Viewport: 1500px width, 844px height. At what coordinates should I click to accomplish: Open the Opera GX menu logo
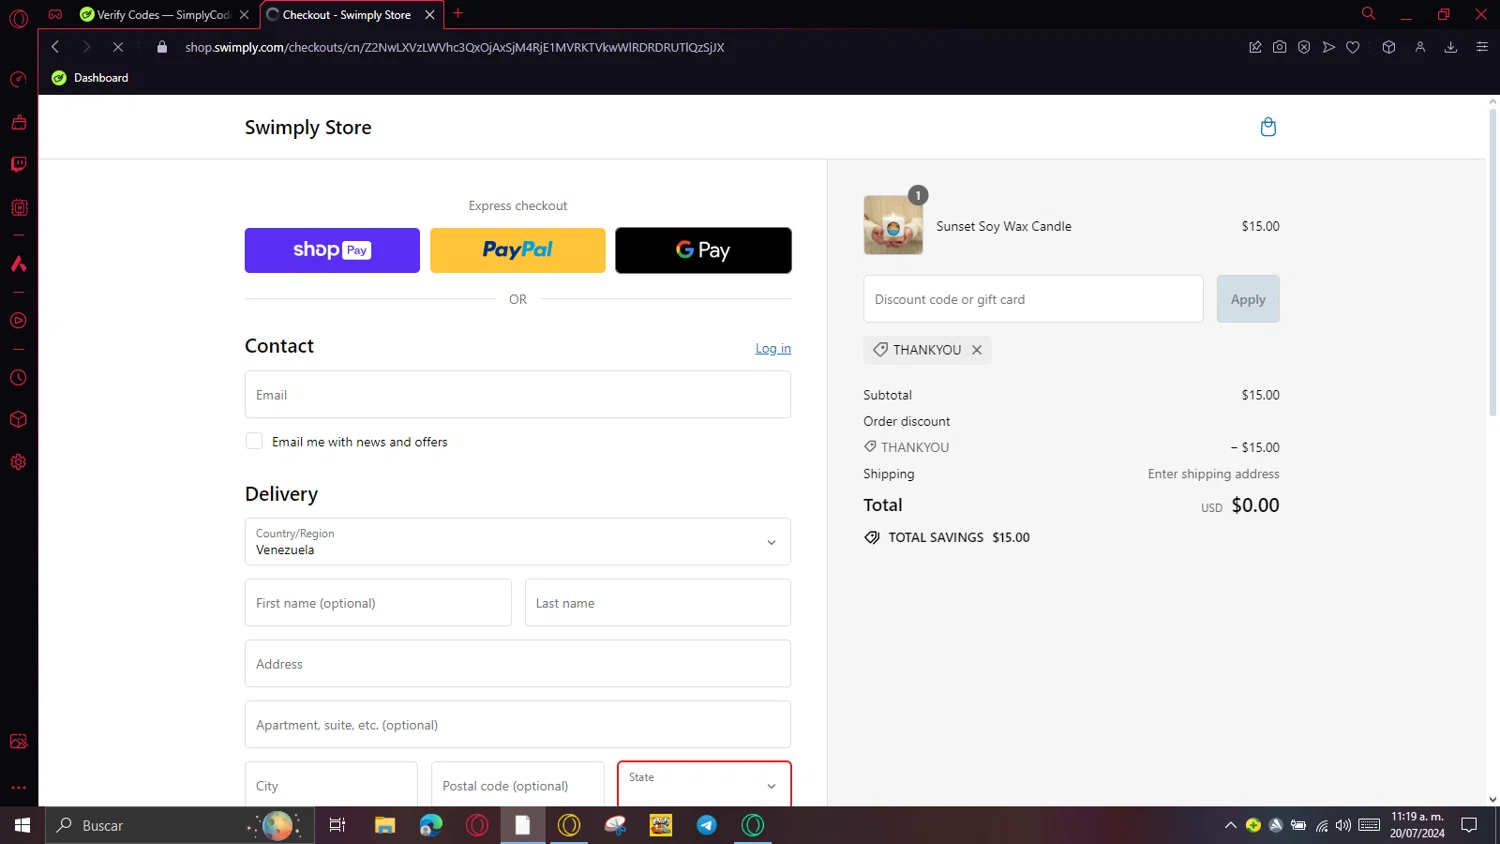18,18
